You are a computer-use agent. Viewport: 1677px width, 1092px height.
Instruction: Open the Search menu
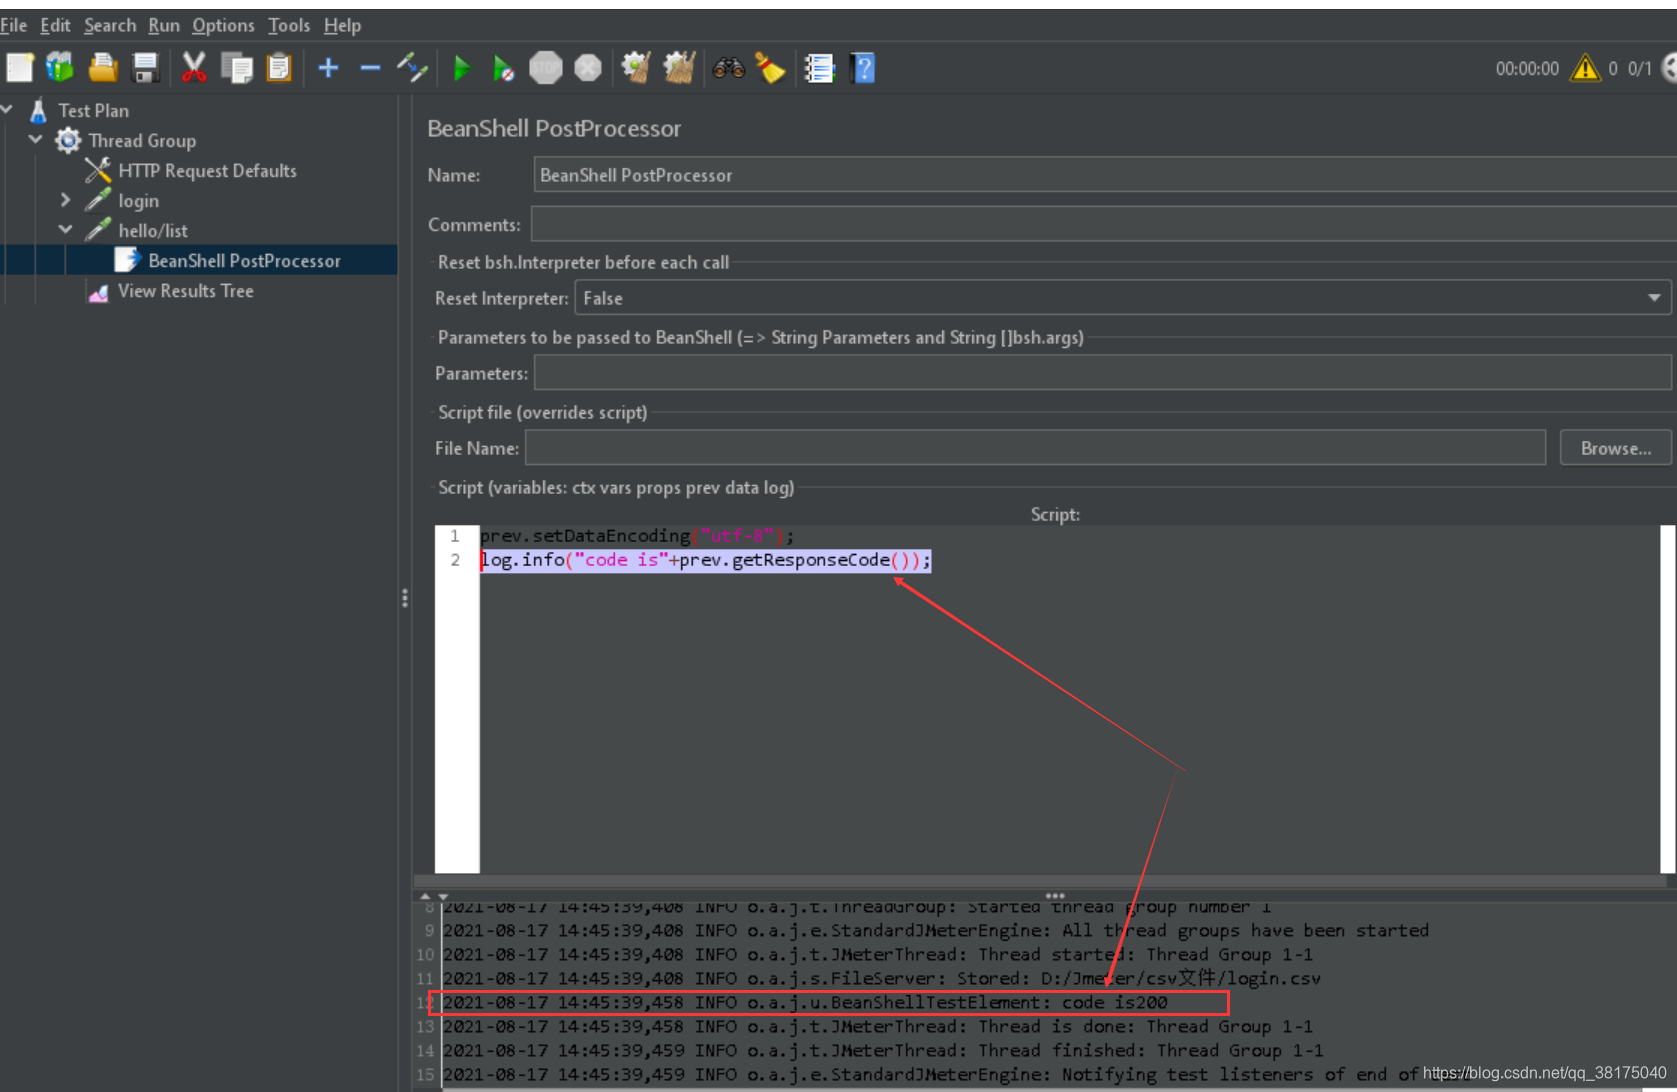(110, 25)
